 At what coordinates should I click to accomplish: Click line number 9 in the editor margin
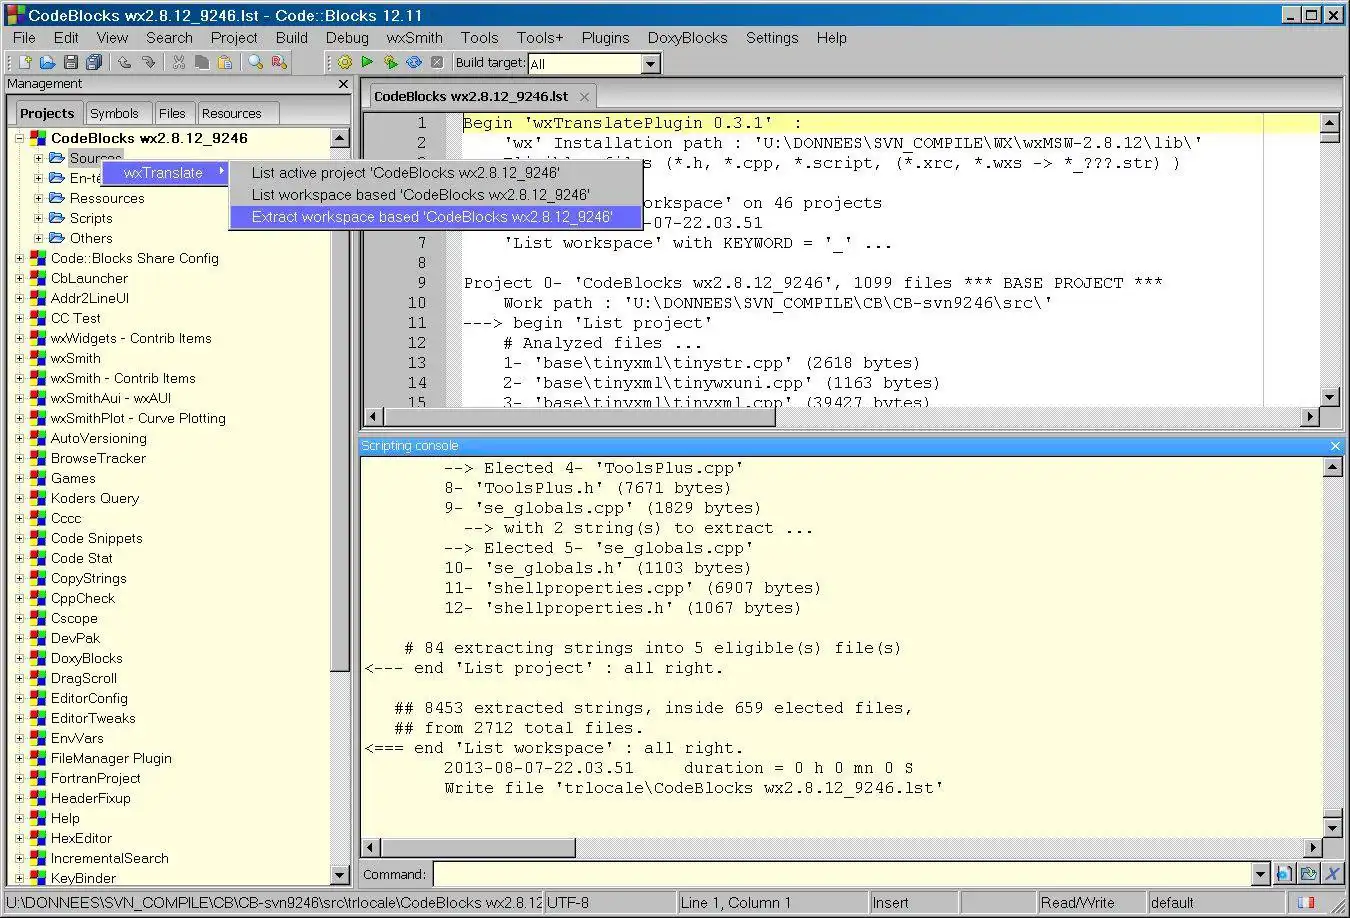[421, 283]
